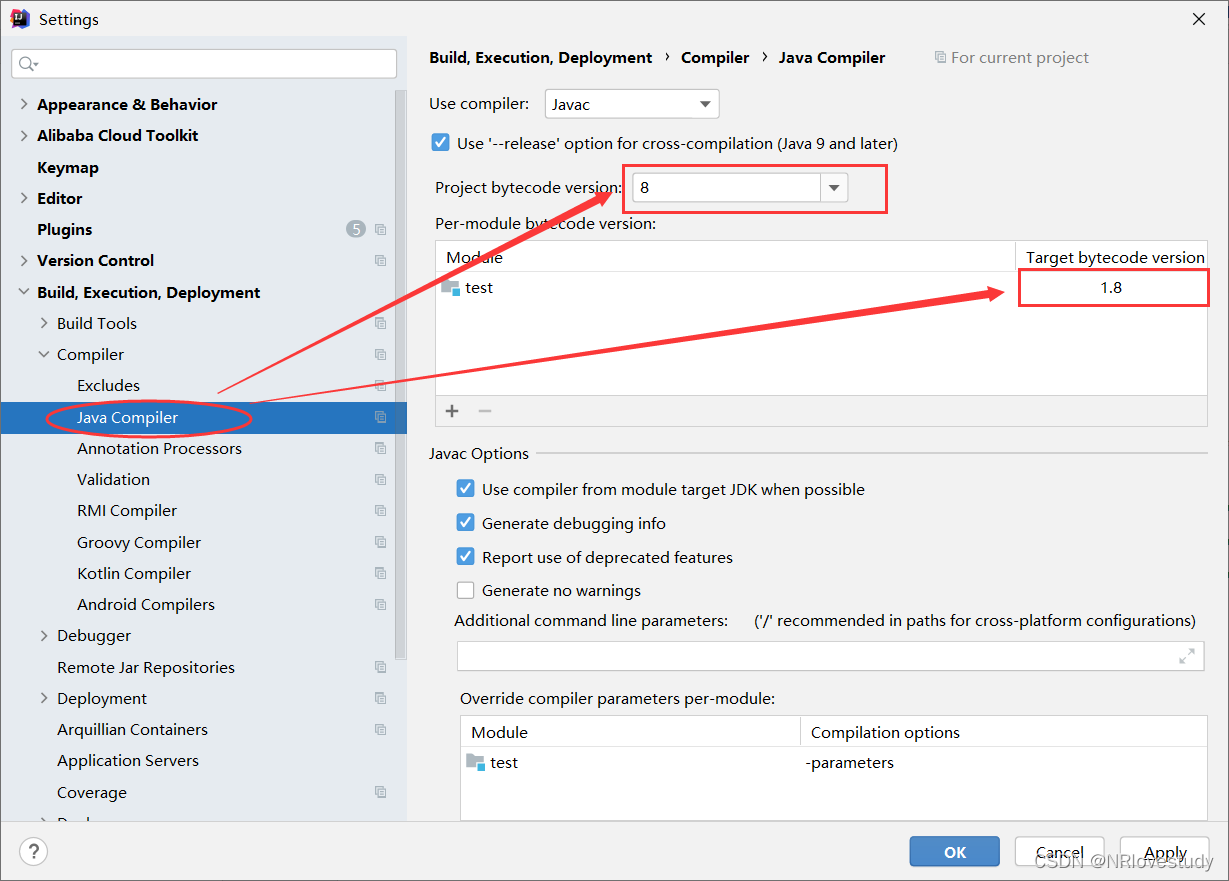1229x881 pixels.
Task: Select Plugins in settings tree
Action: click(64, 229)
